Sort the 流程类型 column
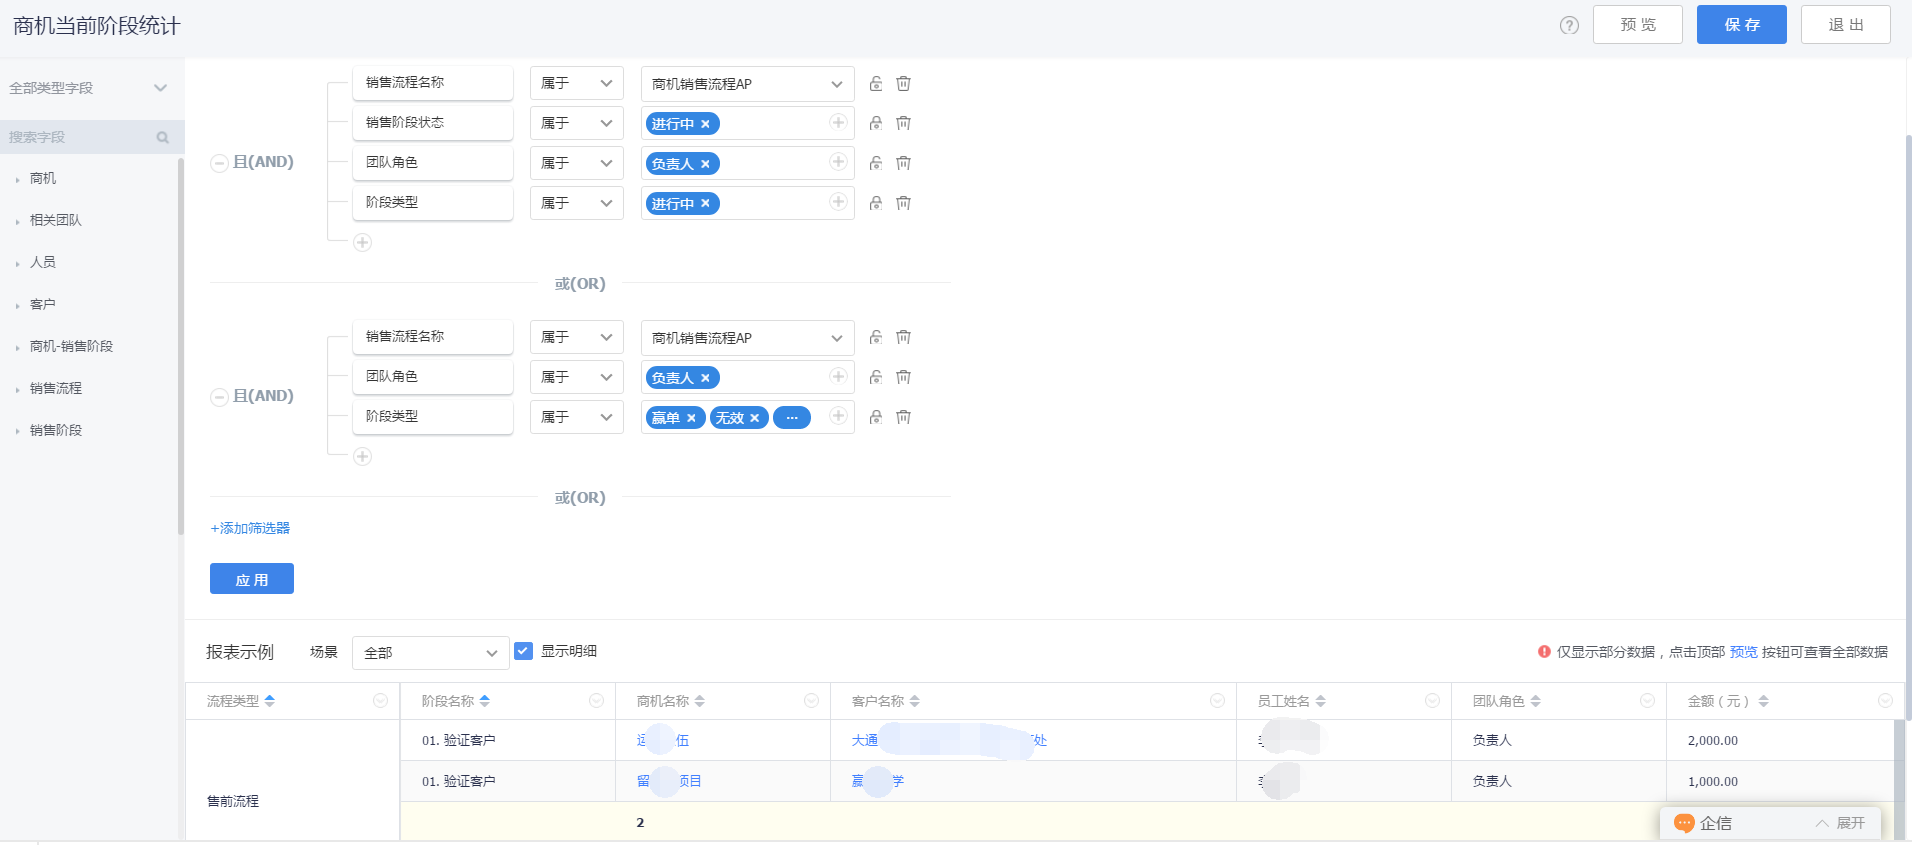This screenshot has height=845, width=1912. pyautogui.click(x=270, y=701)
